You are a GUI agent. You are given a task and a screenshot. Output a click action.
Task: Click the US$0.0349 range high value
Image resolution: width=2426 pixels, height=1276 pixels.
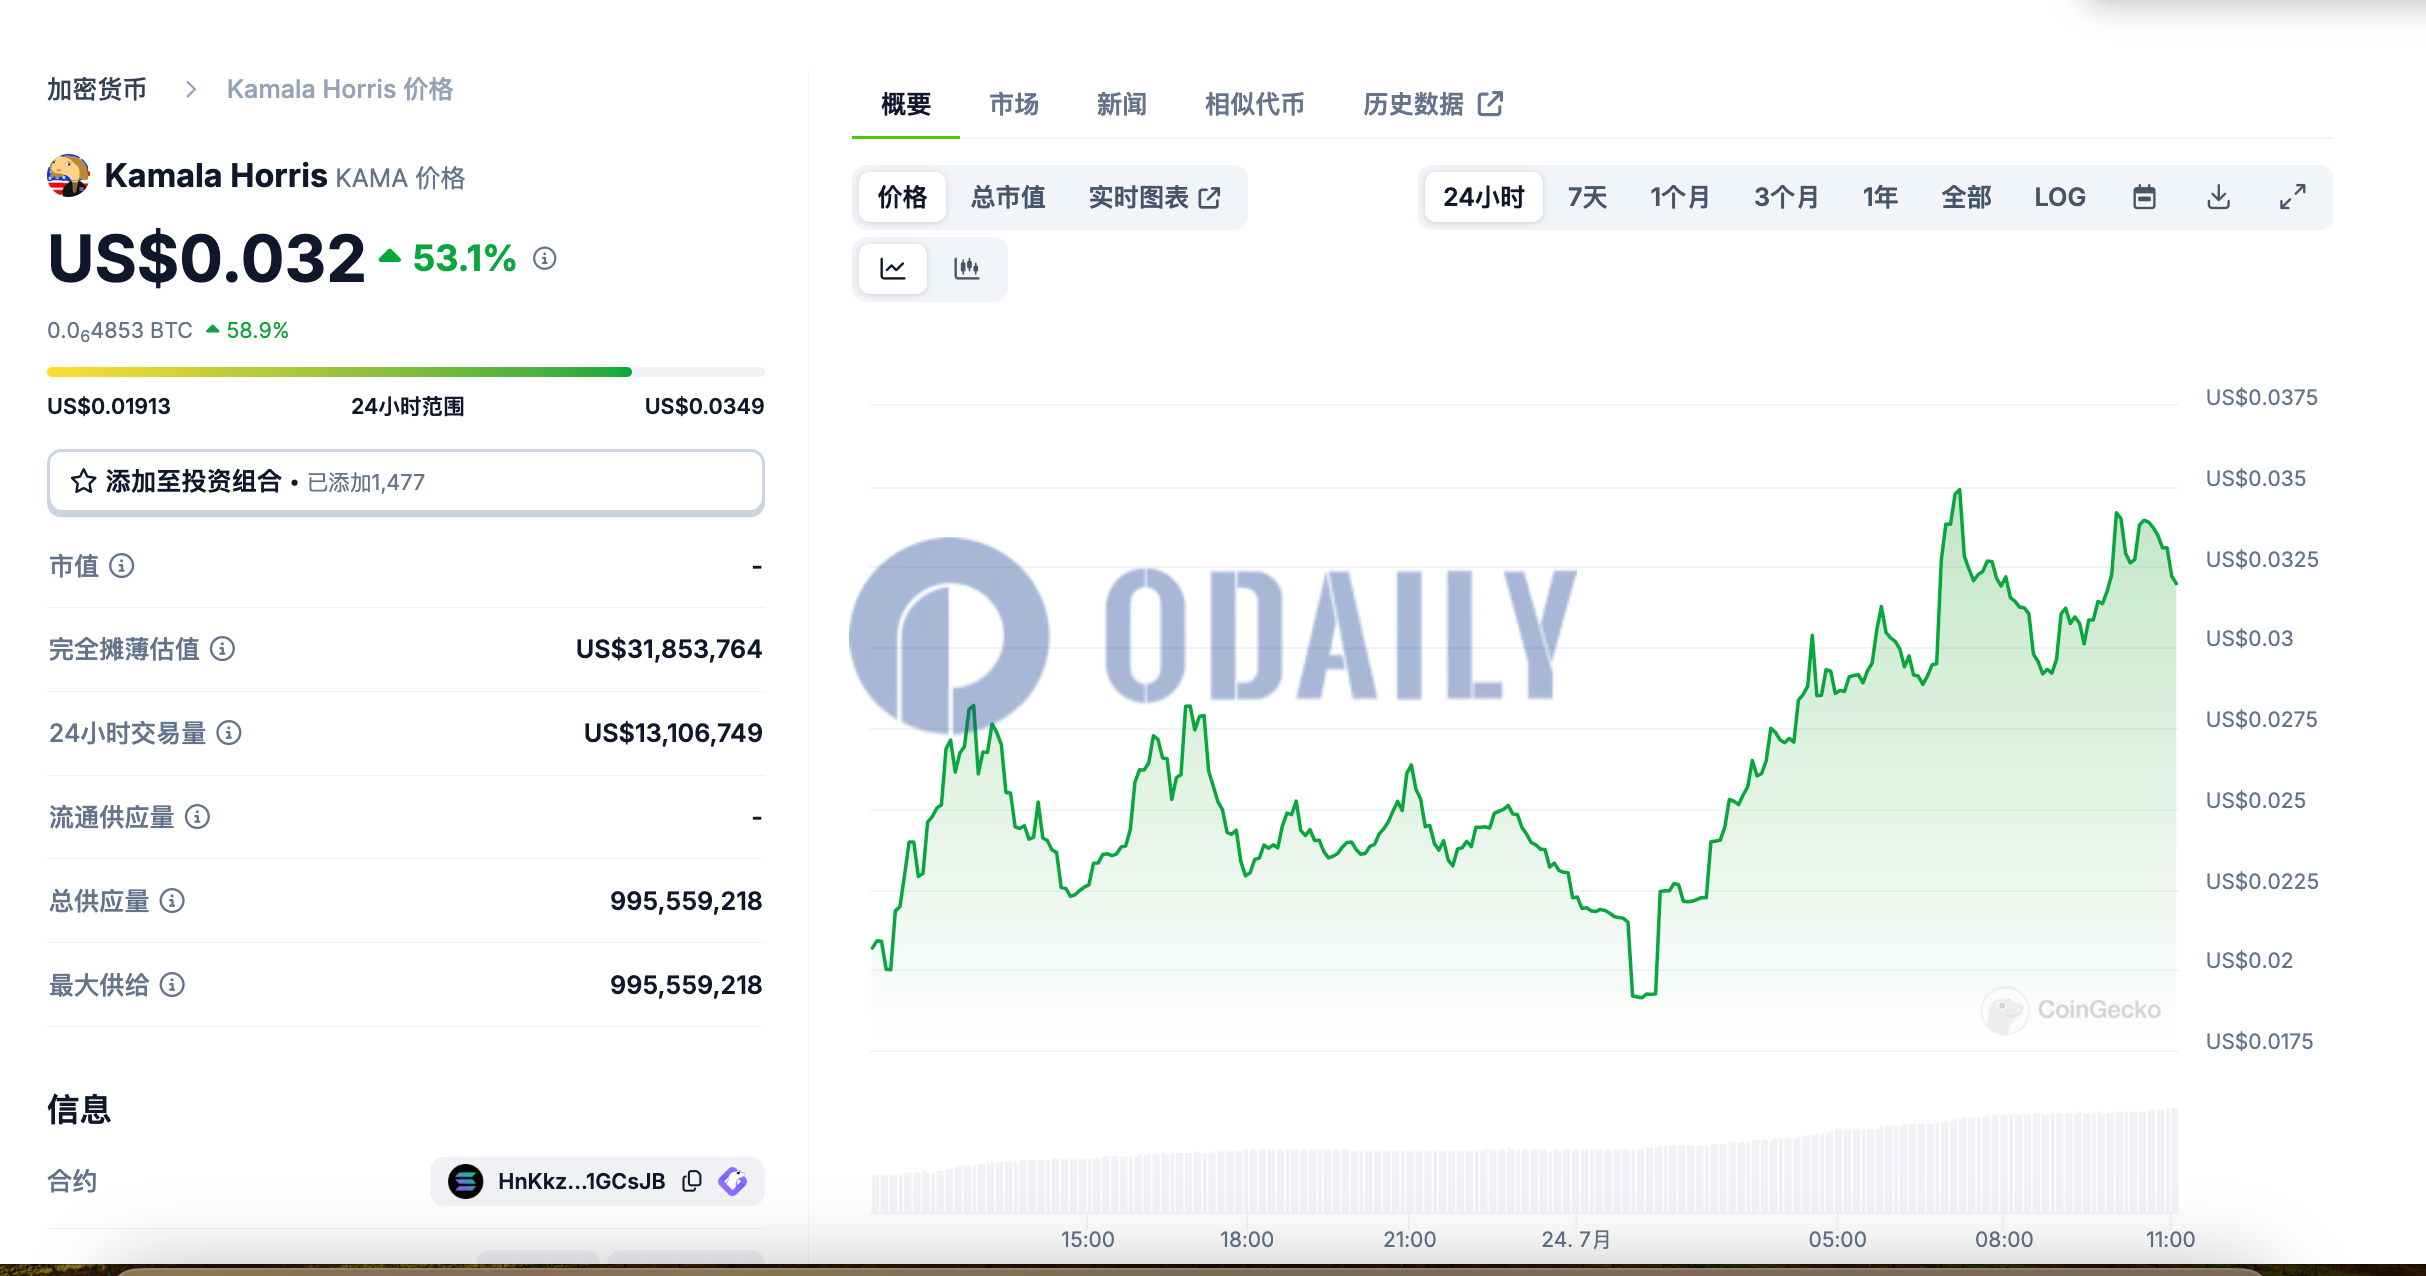coord(704,406)
